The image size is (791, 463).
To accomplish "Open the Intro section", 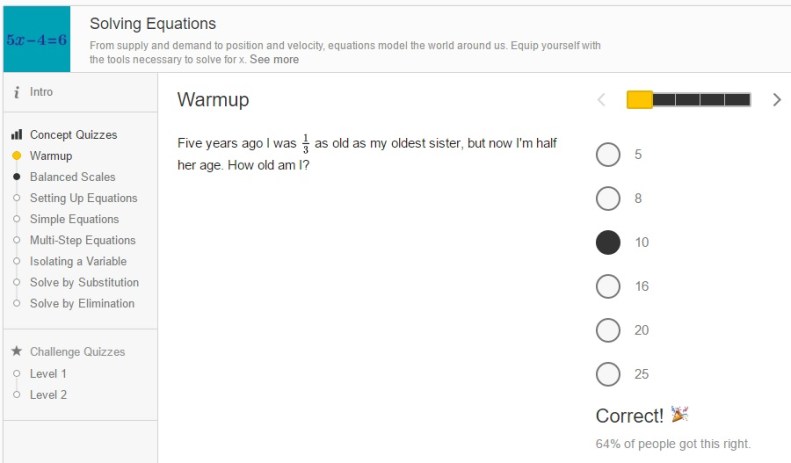I will (x=41, y=92).
